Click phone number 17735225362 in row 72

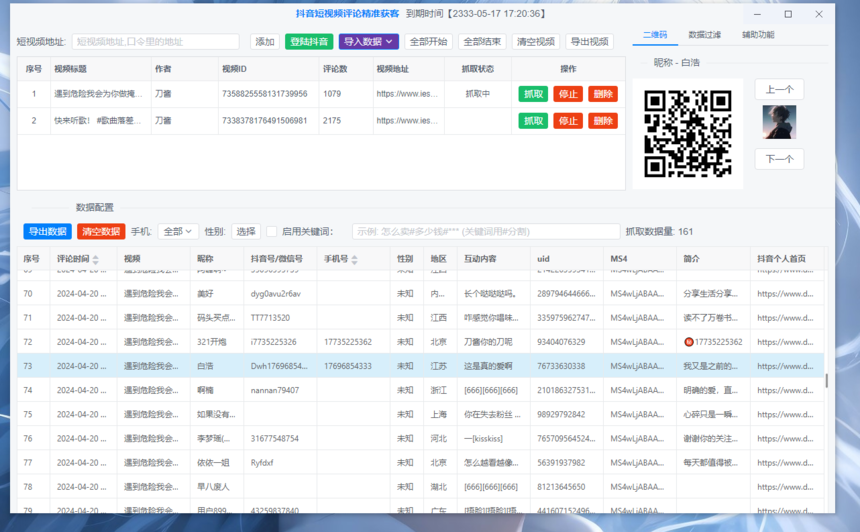tap(348, 342)
